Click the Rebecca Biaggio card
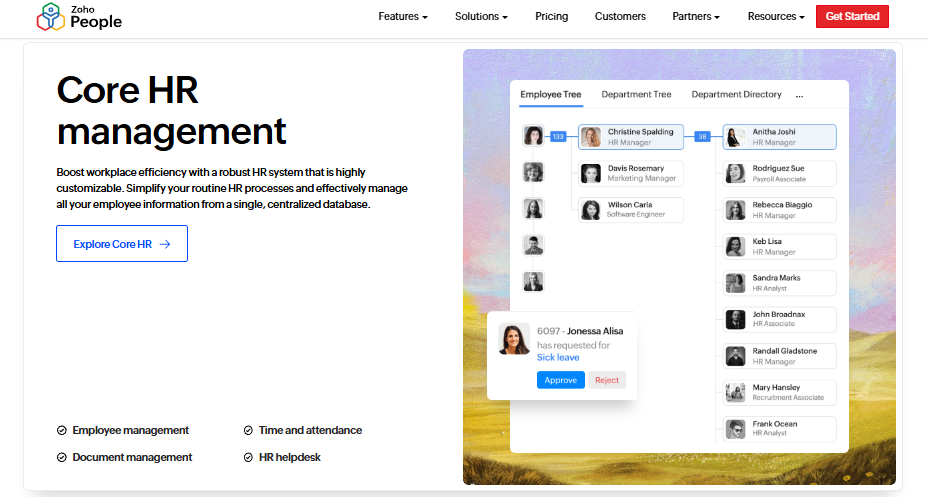 779,210
